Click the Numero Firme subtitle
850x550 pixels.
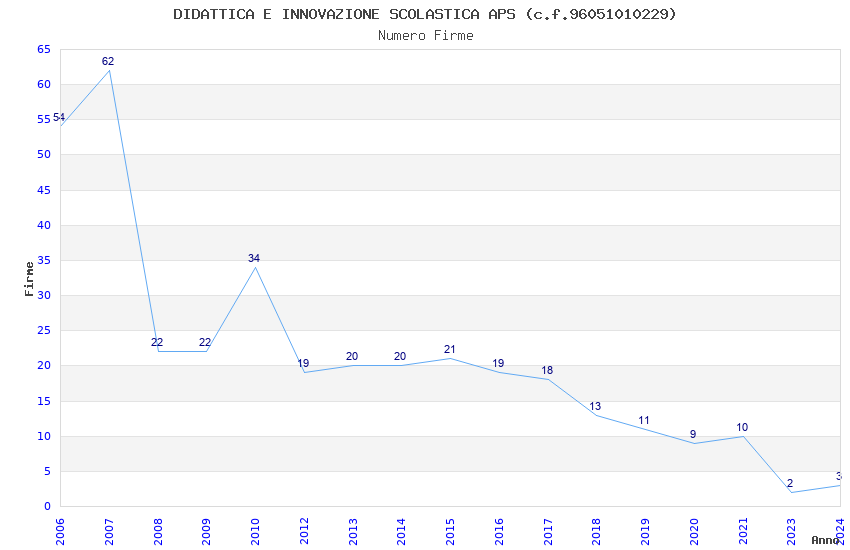coord(426,35)
